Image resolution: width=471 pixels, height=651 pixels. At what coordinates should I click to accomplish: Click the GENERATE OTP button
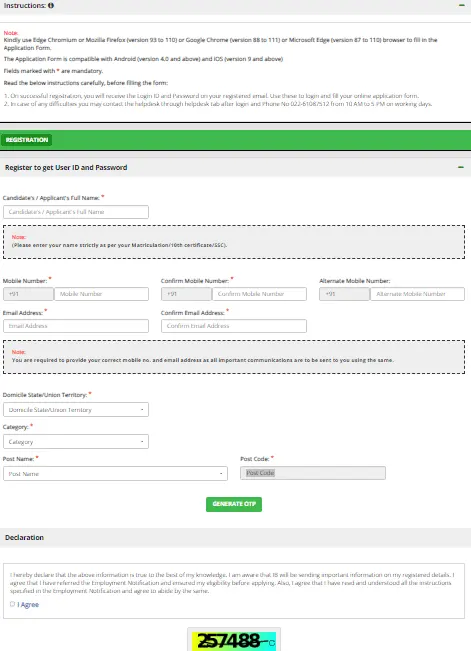point(234,504)
